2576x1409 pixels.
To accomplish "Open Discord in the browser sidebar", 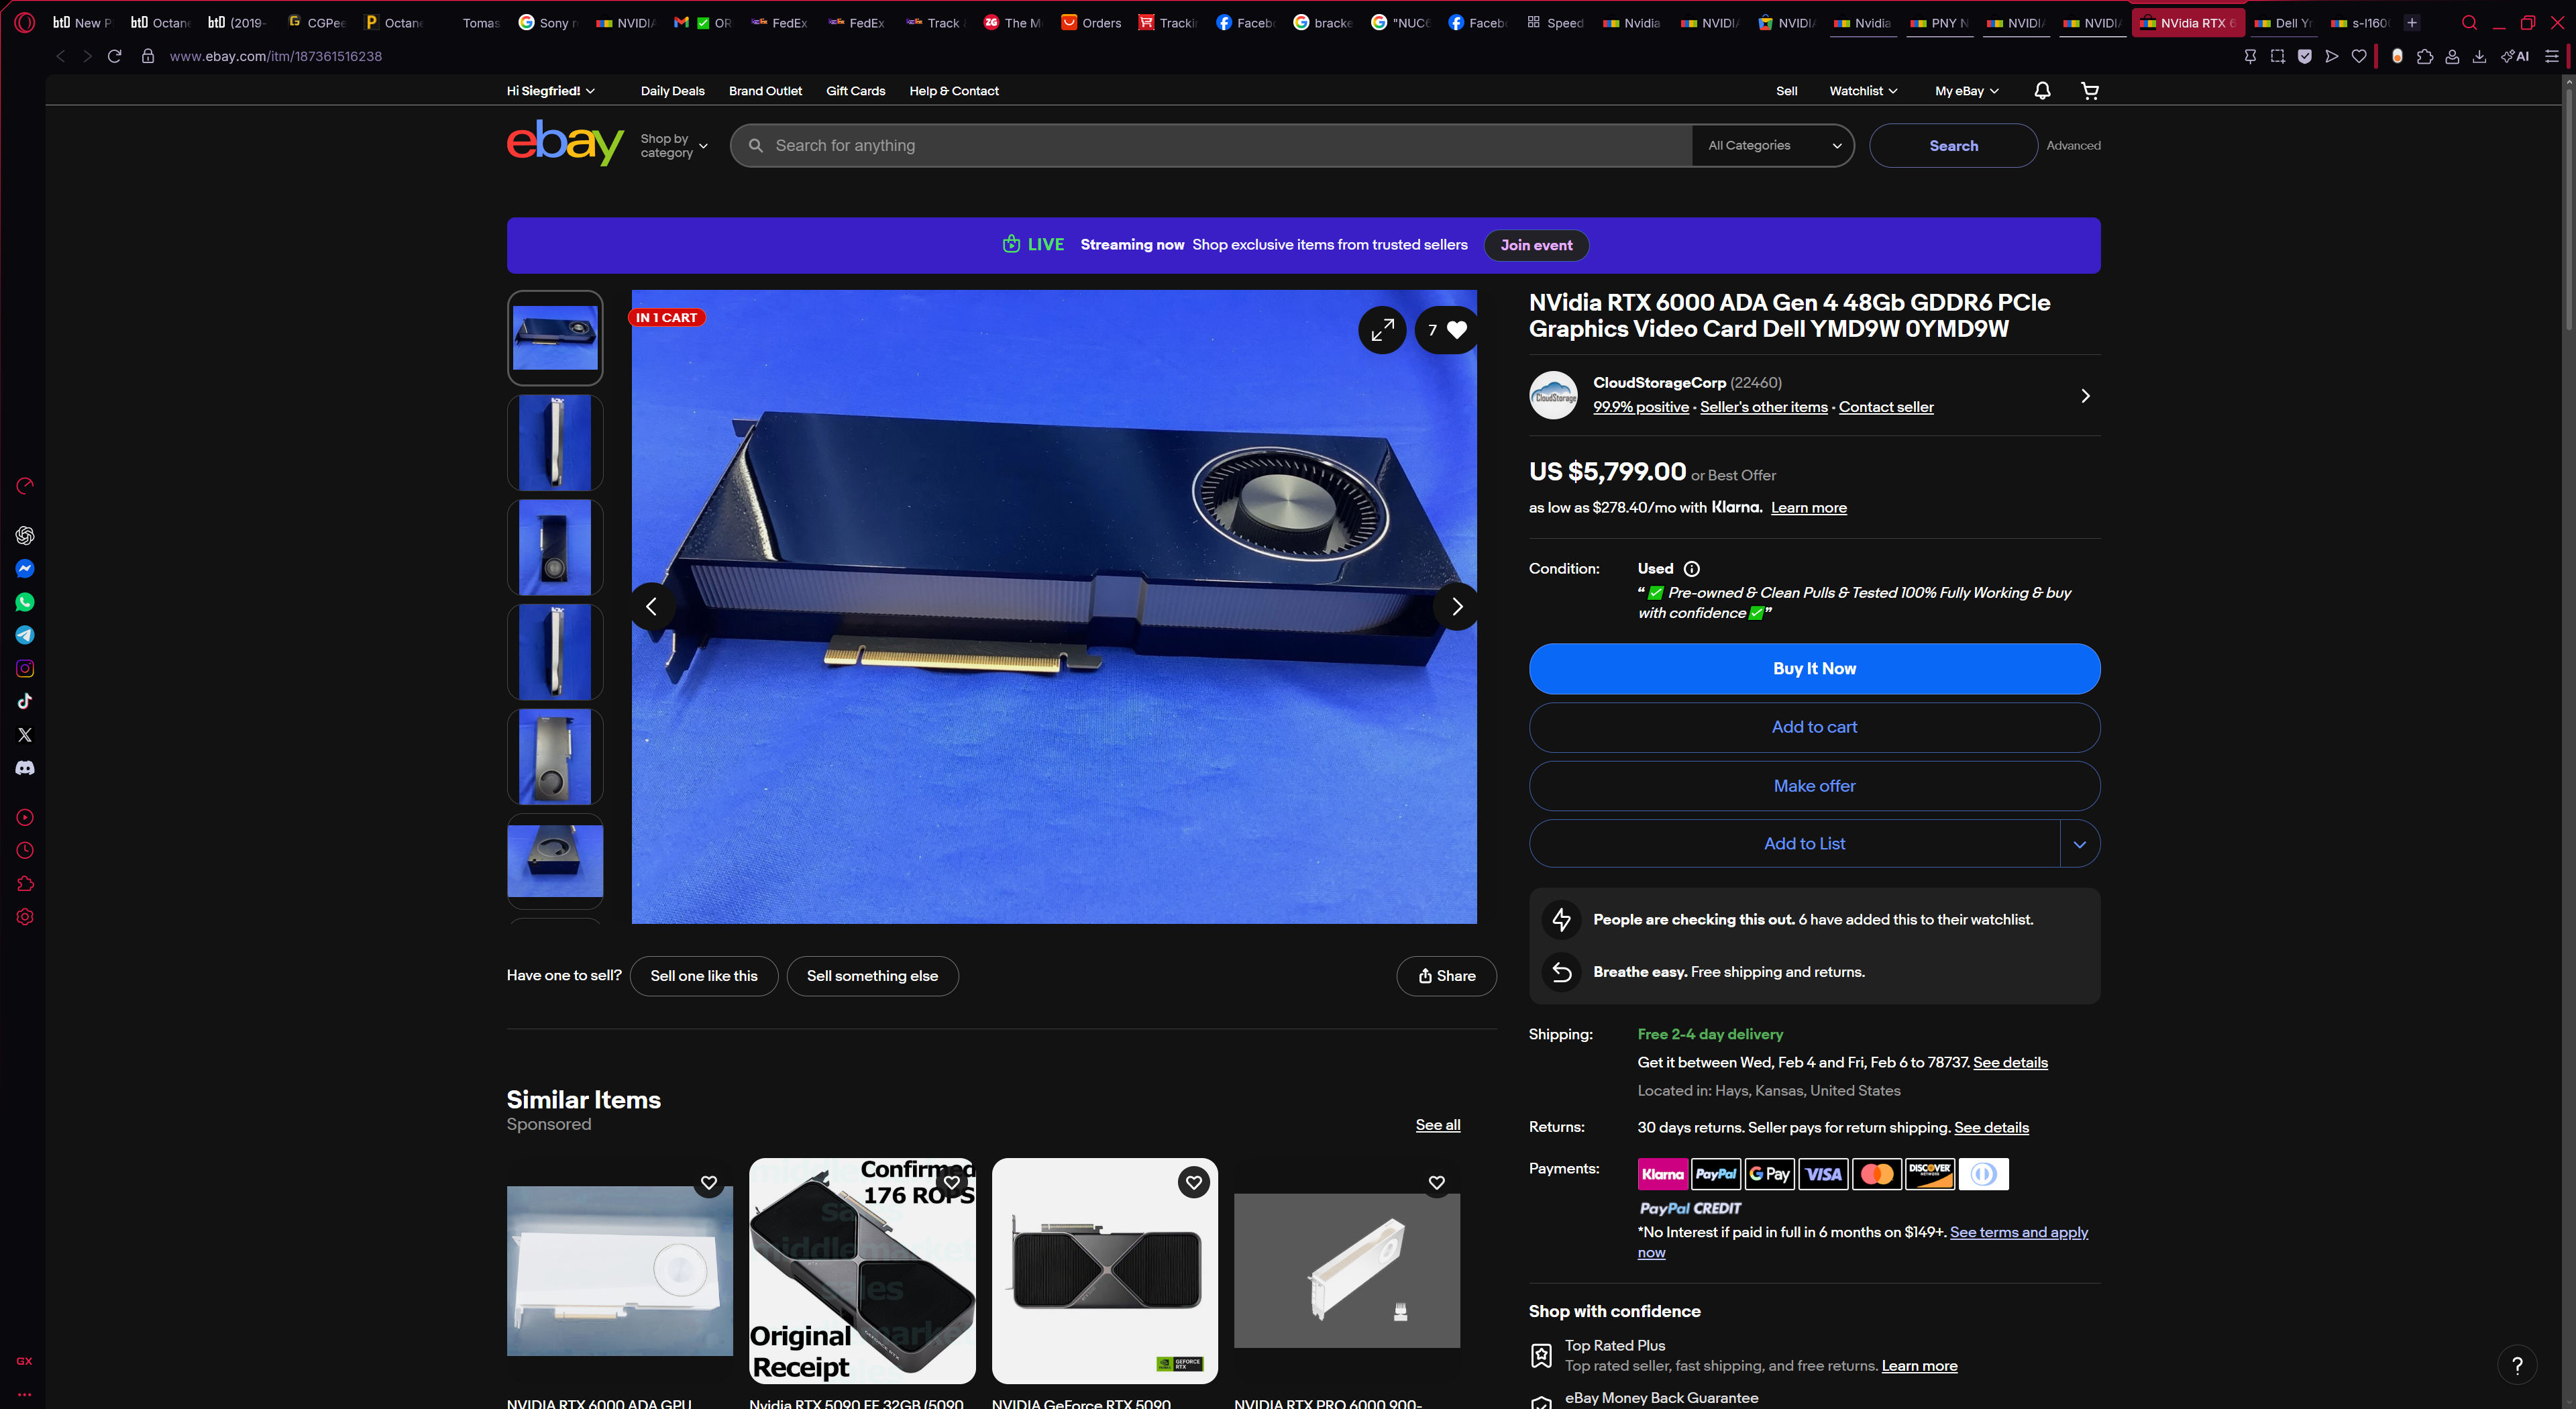I will [x=25, y=768].
